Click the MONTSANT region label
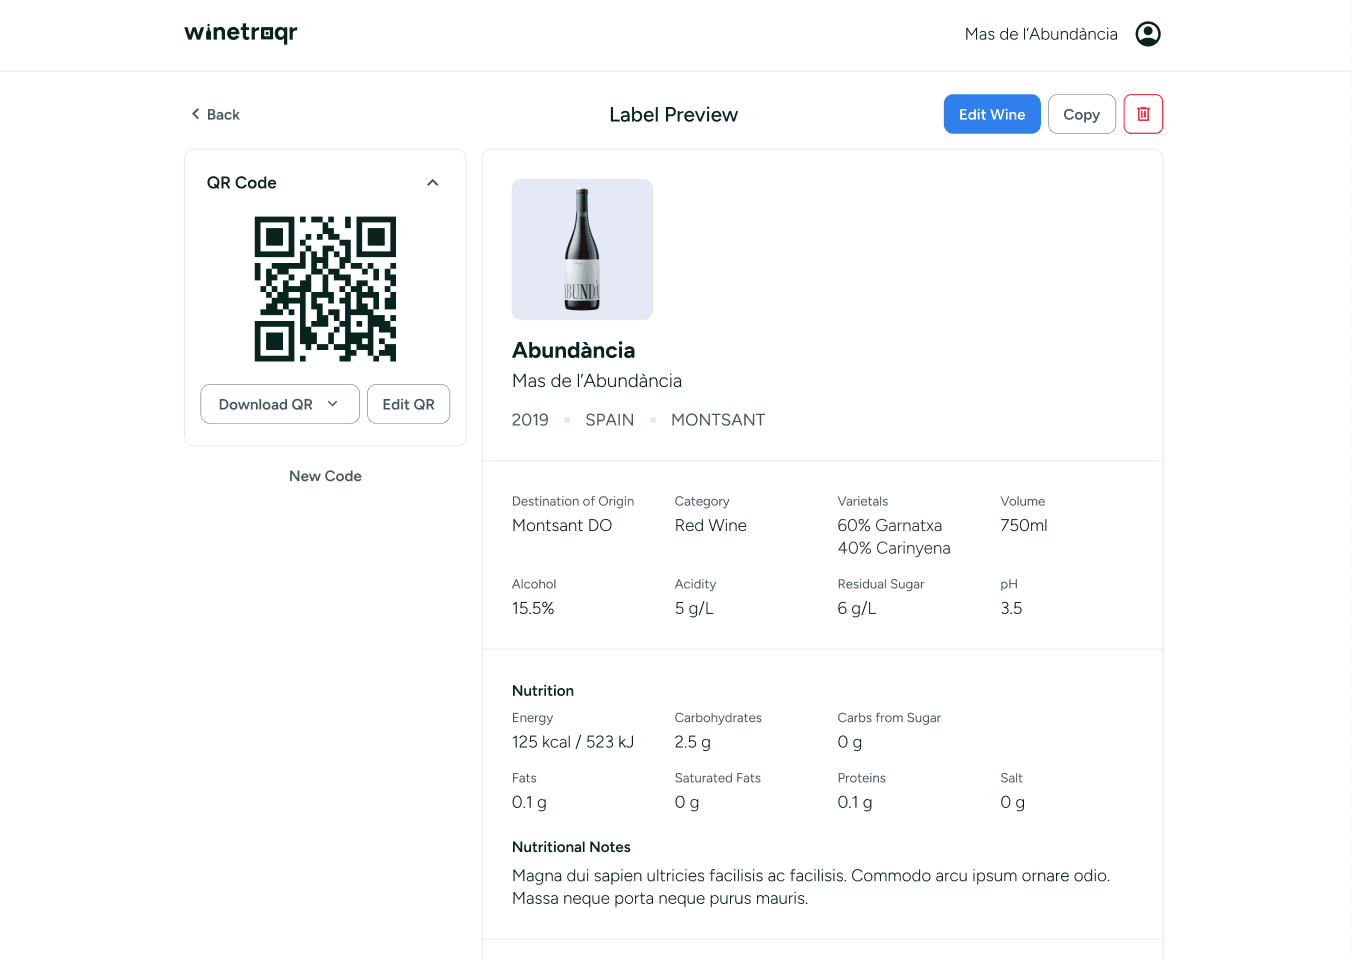 click(x=717, y=420)
